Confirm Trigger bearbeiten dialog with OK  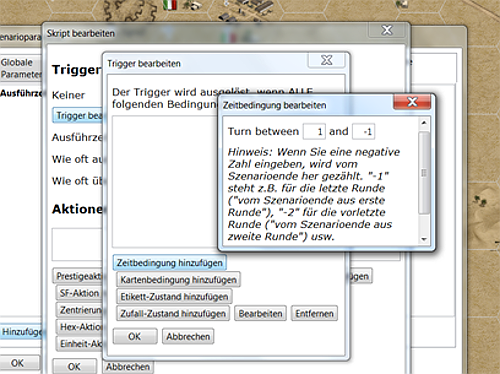pos(135,336)
